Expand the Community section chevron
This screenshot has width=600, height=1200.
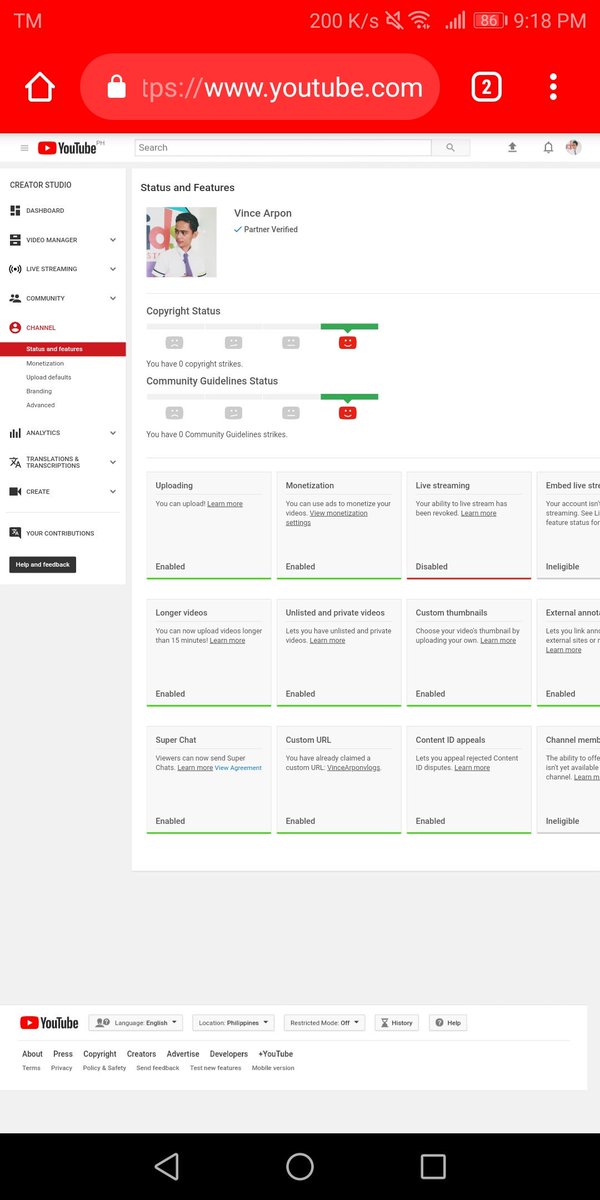113,298
